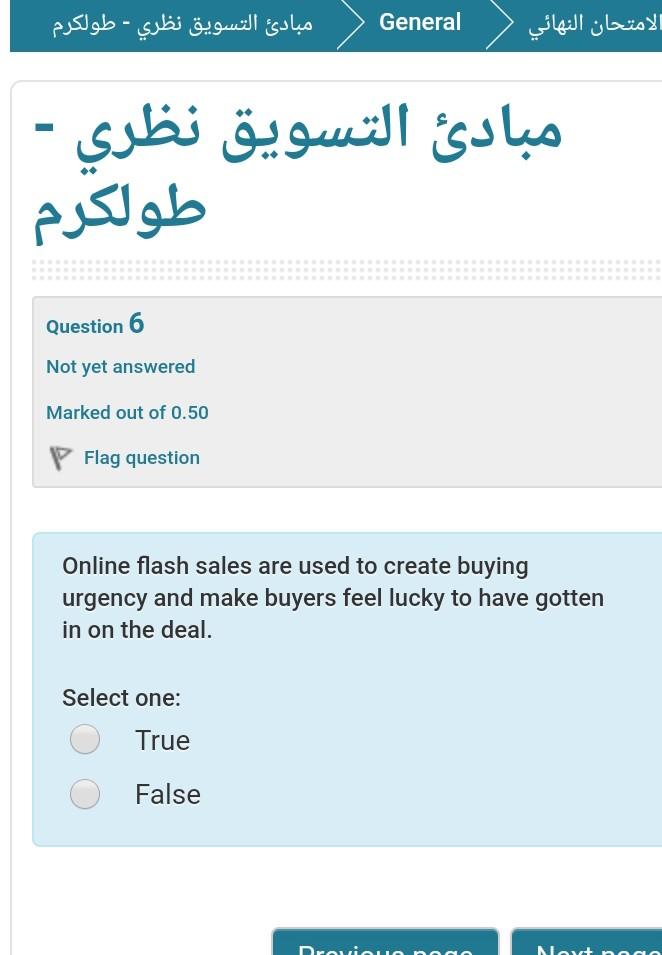Screen dimensions: 662x955
Task: Click the flash sales question text
Action: [330, 595]
